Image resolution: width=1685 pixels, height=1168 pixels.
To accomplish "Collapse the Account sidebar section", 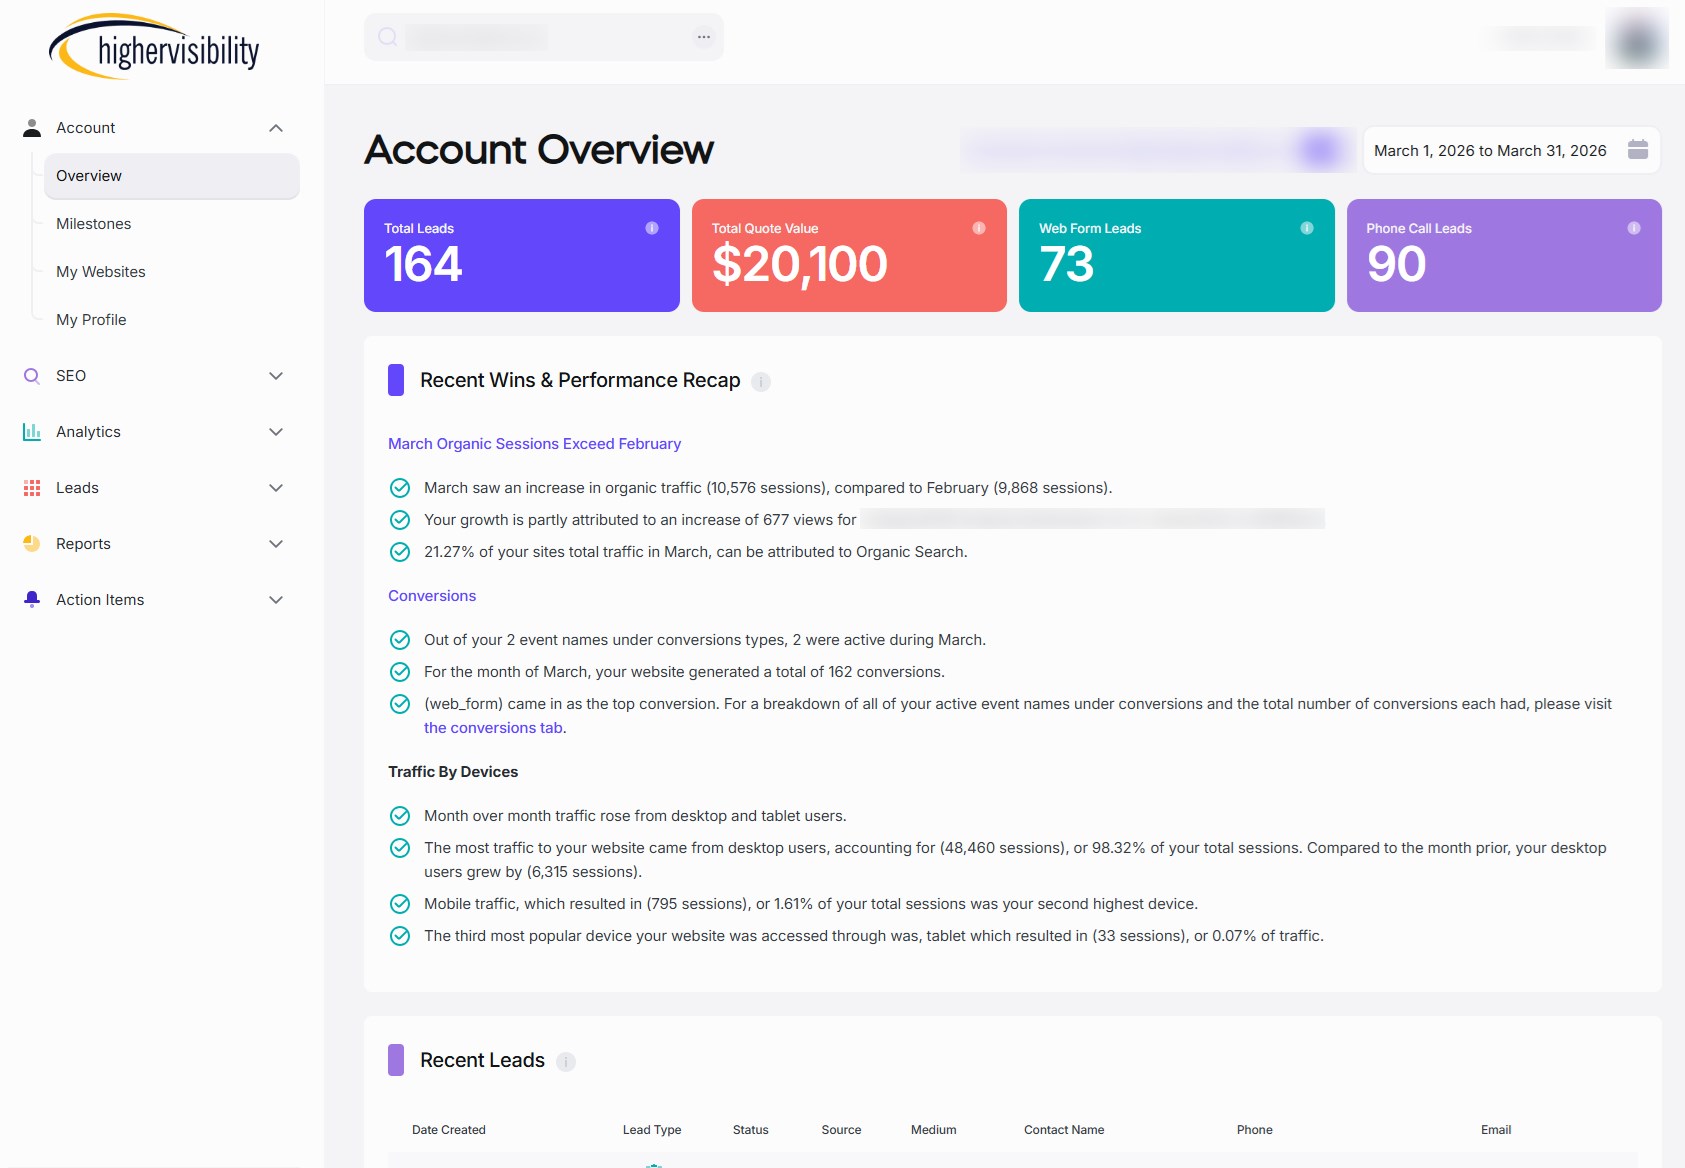I will point(276,128).
